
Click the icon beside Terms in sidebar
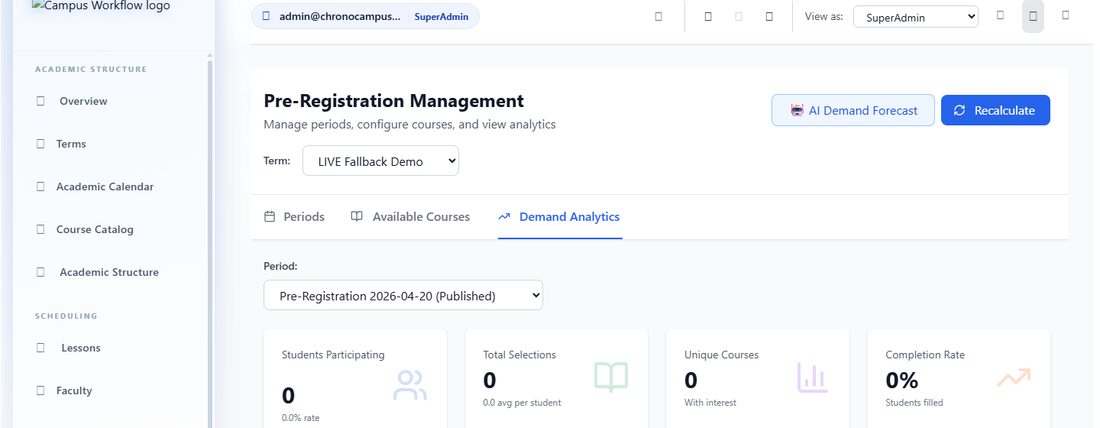[x=40, y=144]
